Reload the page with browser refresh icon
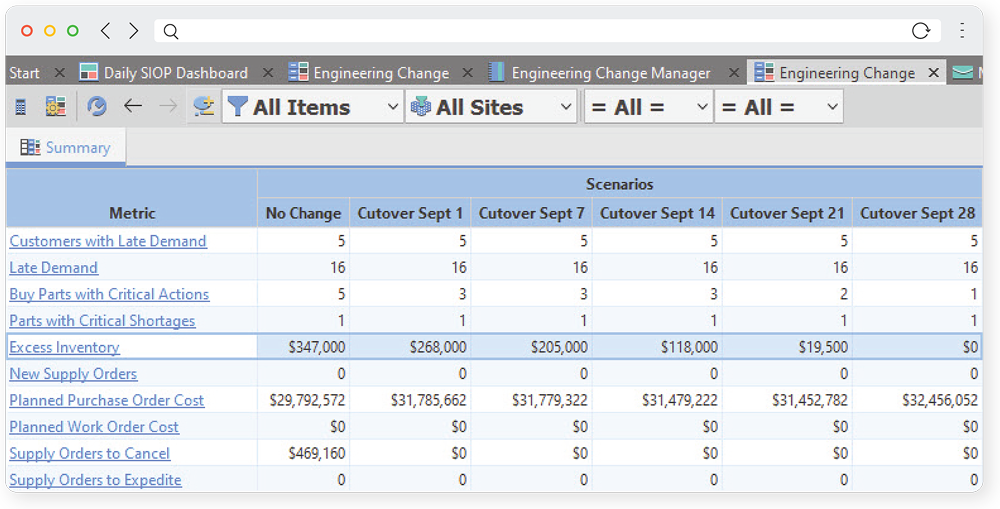Screen dimensions: 1000x509 click(x=921, y=31)
